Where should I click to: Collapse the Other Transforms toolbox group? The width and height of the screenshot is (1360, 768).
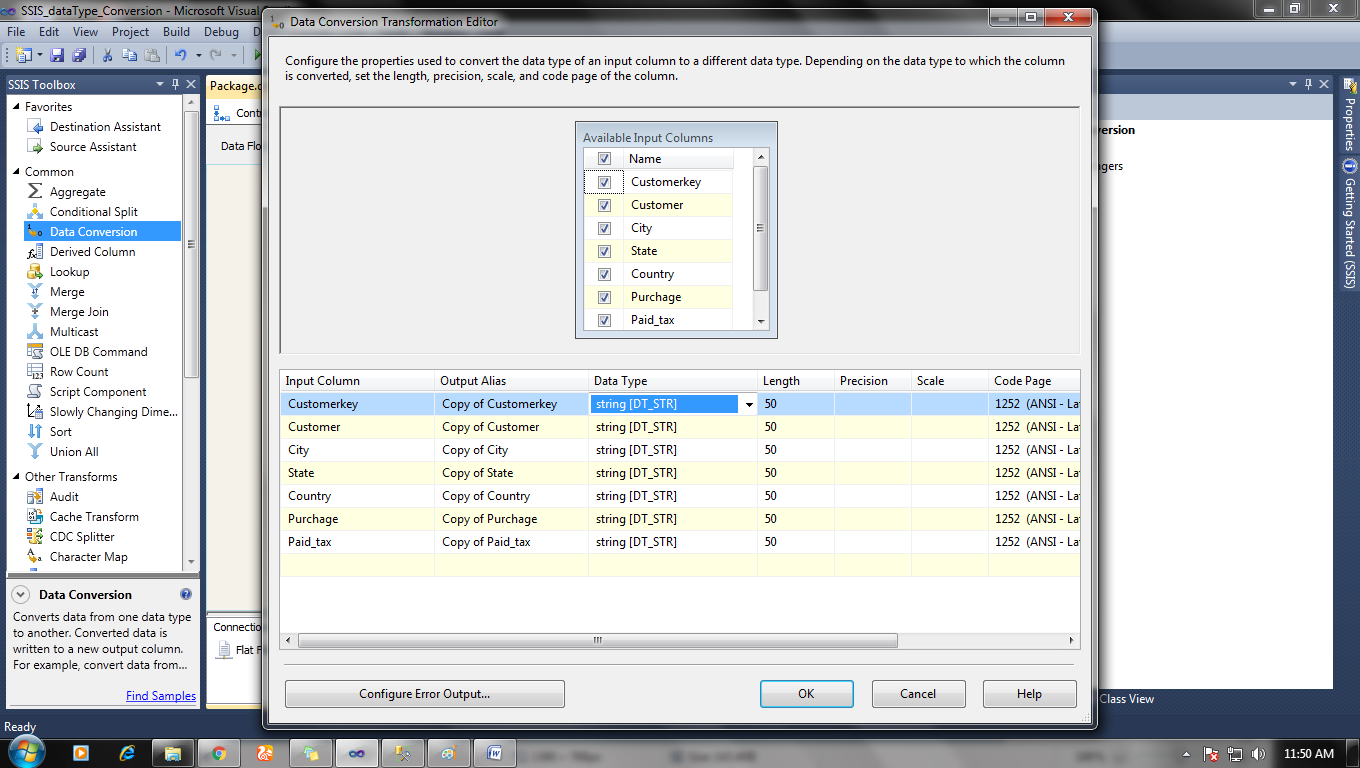click(16, 477)
